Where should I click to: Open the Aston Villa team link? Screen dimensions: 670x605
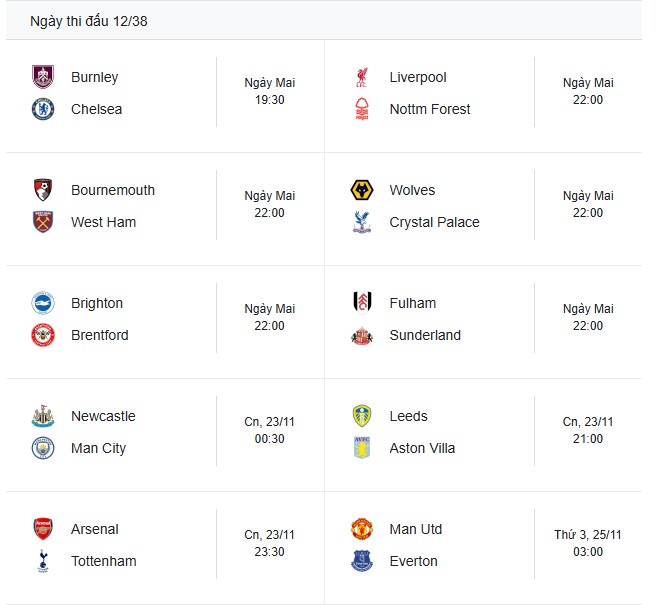pyautogui.click(x=422, y=448)
